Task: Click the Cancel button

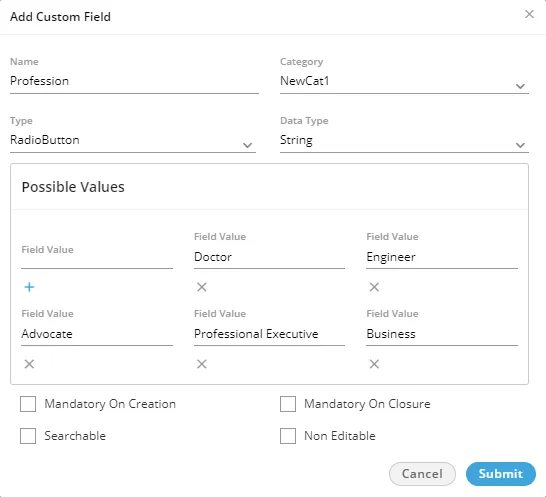Action: coord(422,474)
